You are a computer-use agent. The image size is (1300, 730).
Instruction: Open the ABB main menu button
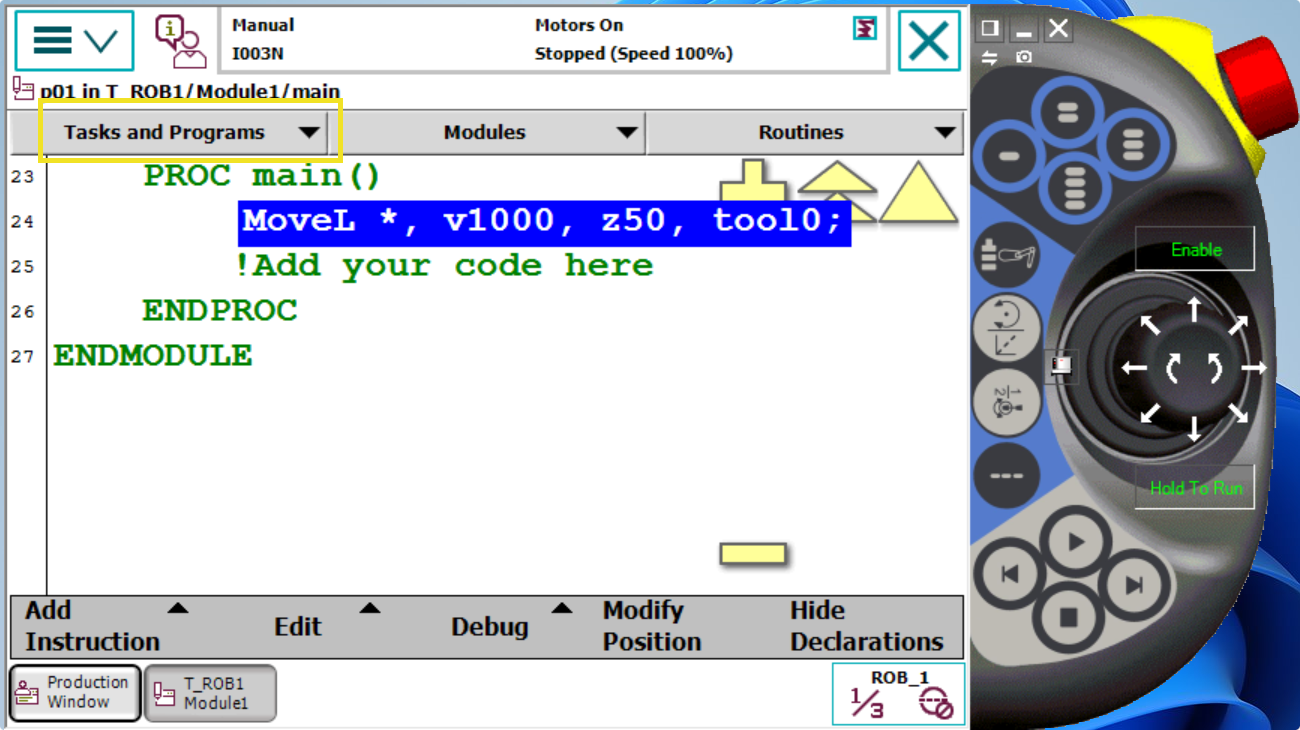(74, 41)
